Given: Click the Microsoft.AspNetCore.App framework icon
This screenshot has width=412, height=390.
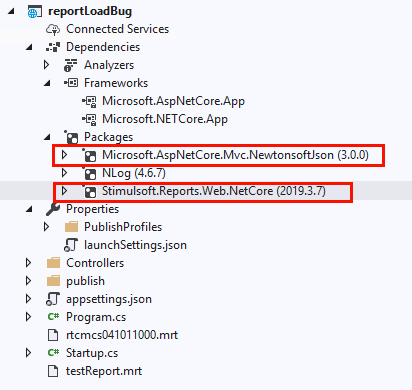Looking at the screenshot, I should click(89, 101).
